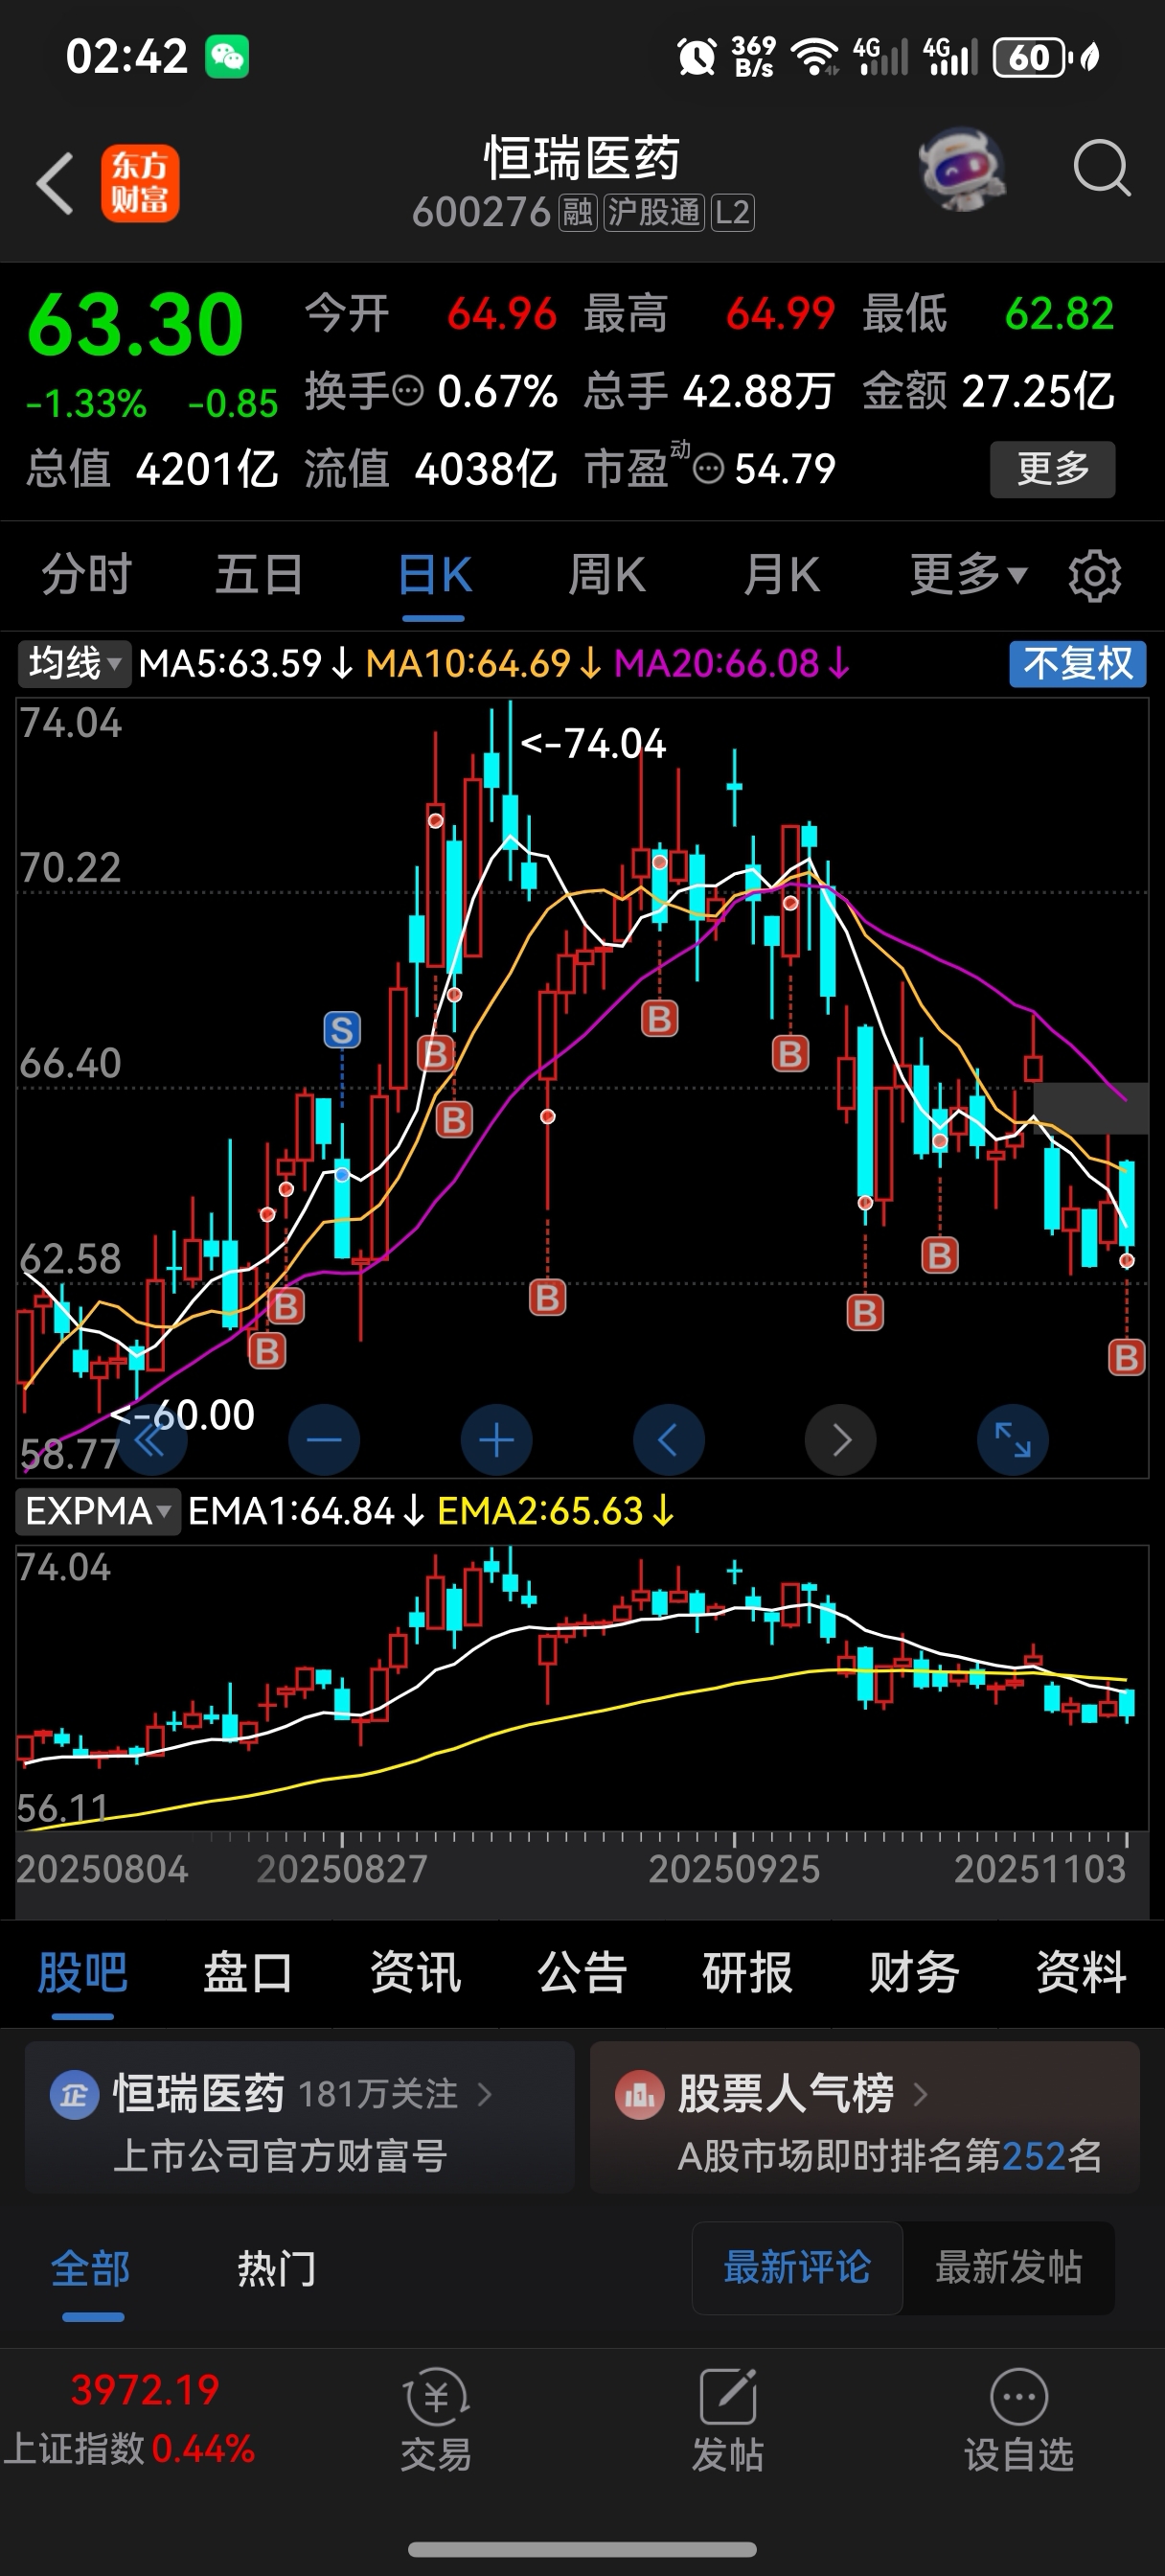Image resolution: width=1165 pixels, height=2576 pixels.
Task: Tap the MA10:64.69 value text
Action: pyautogui.click(x=484, y=663)
